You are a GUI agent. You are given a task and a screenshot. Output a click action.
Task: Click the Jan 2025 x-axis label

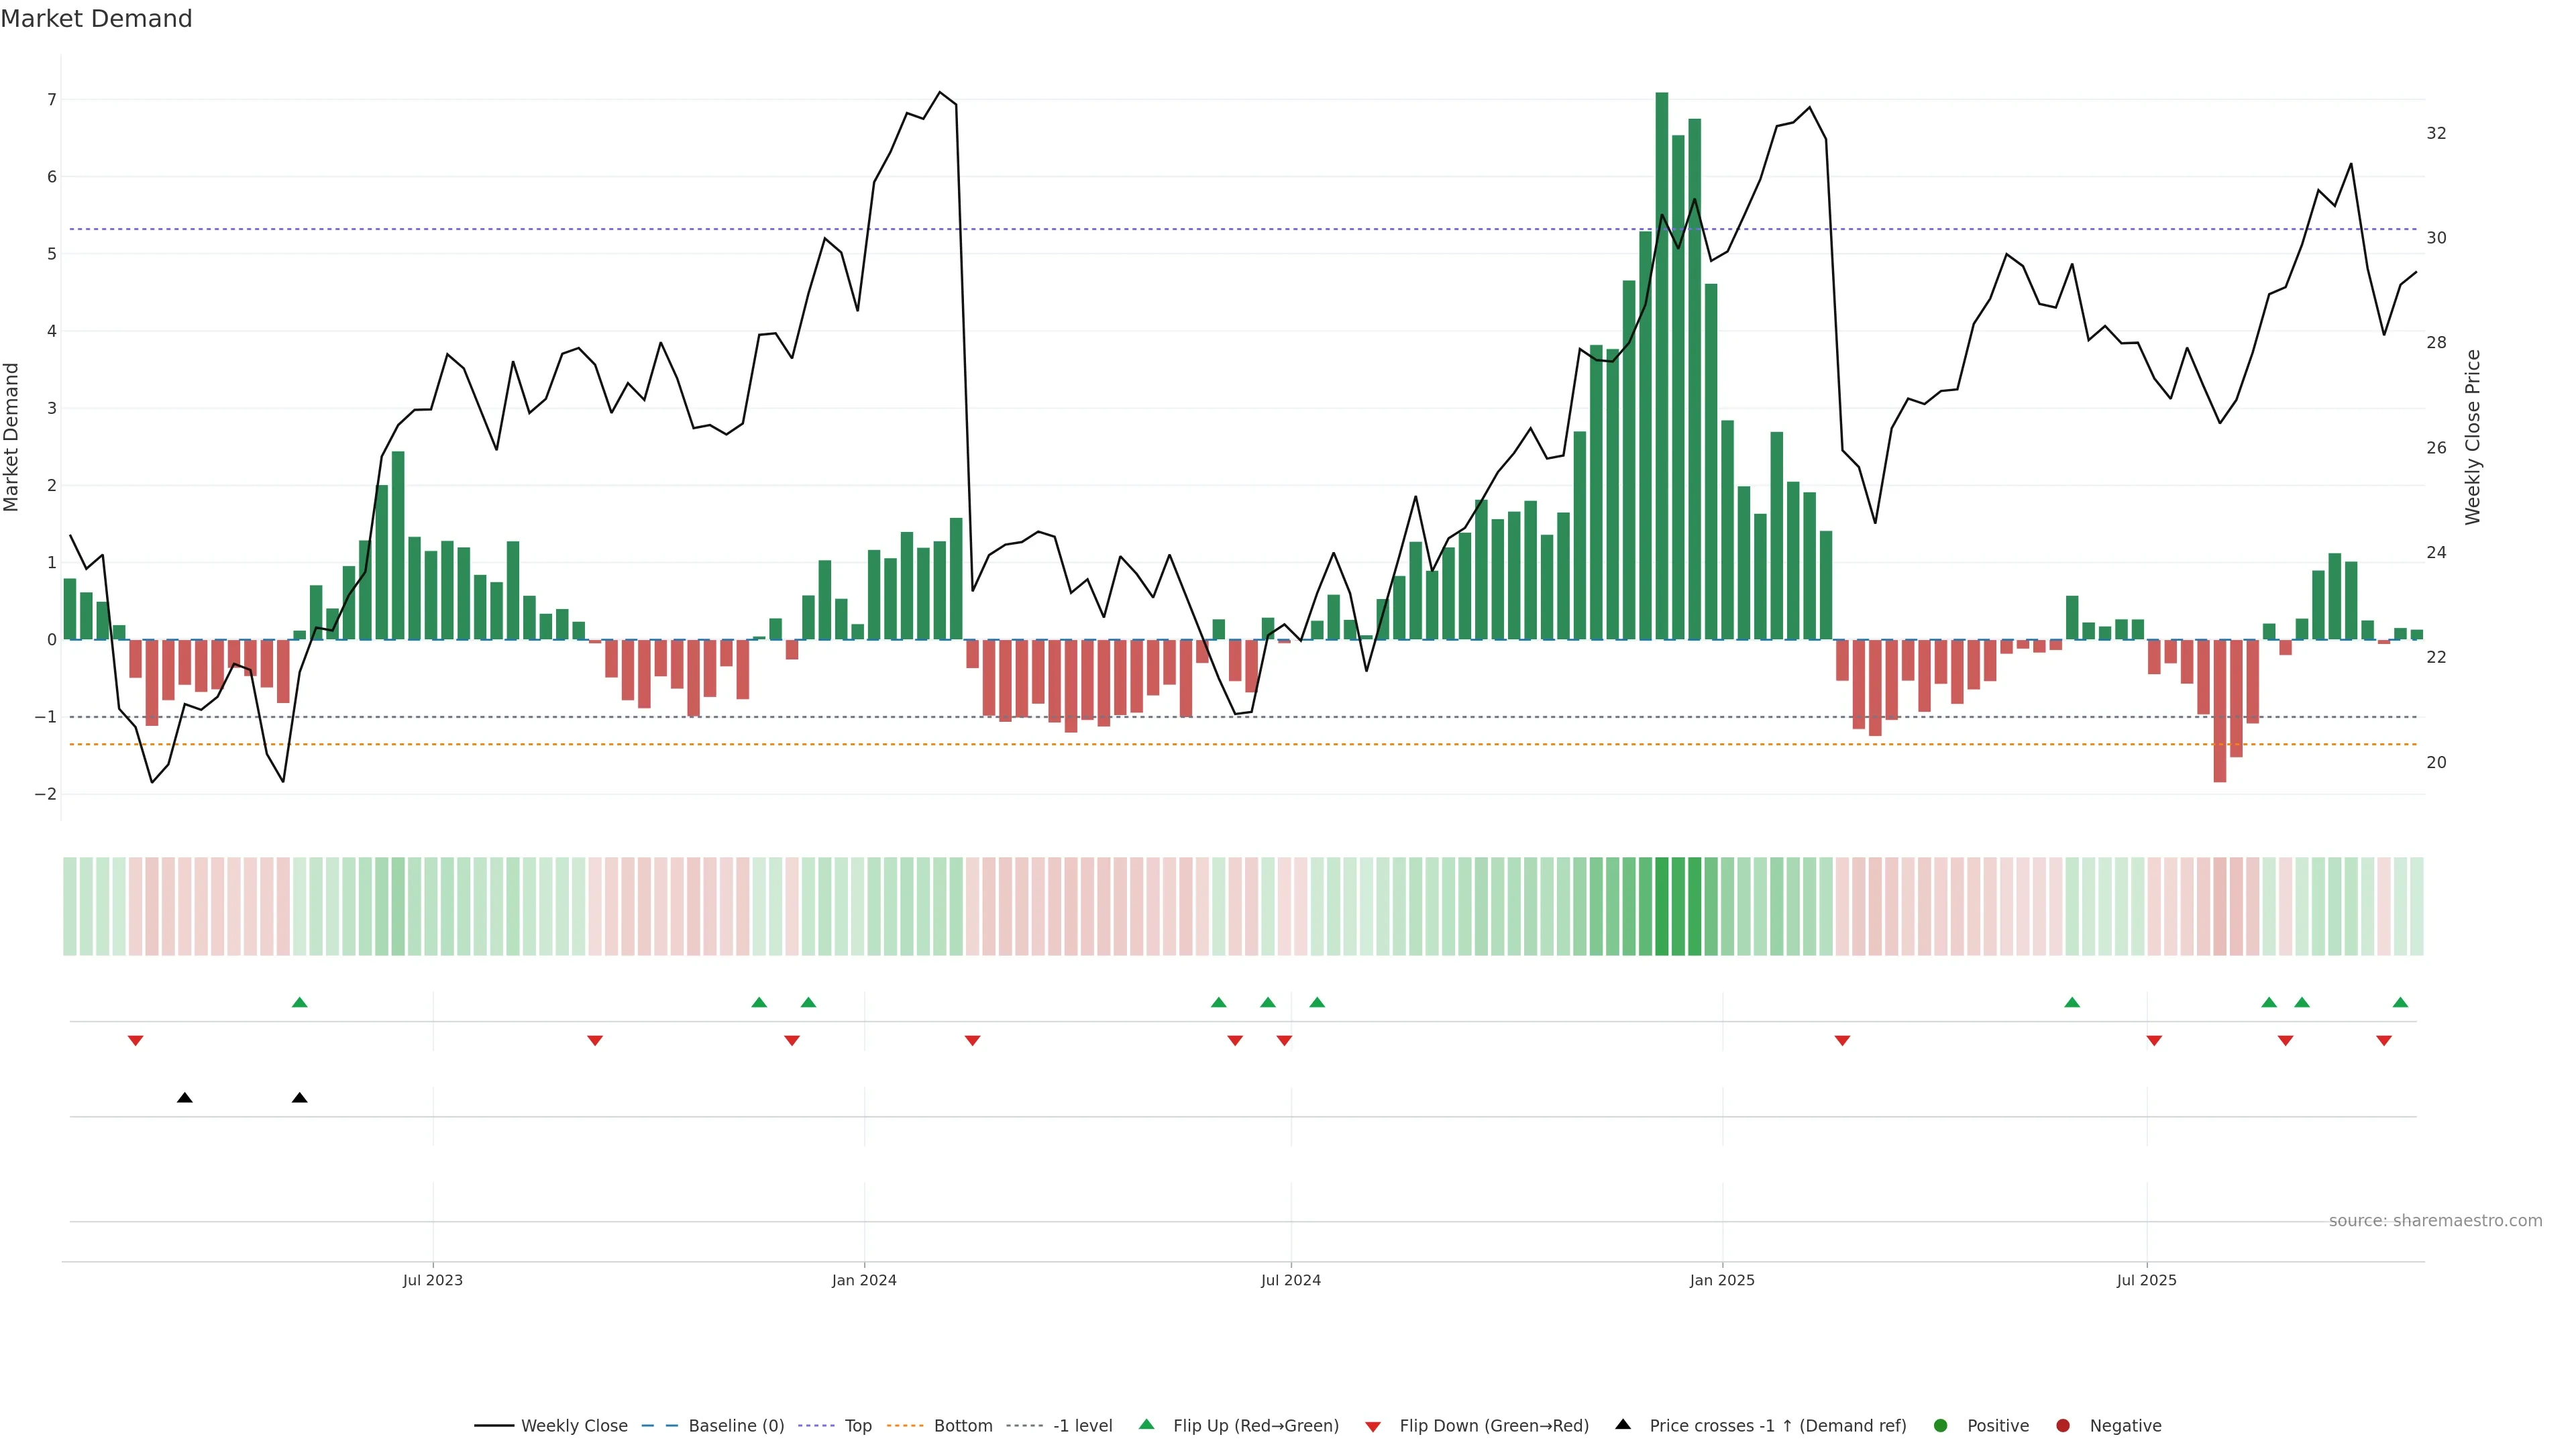tap(1722, 1280)
